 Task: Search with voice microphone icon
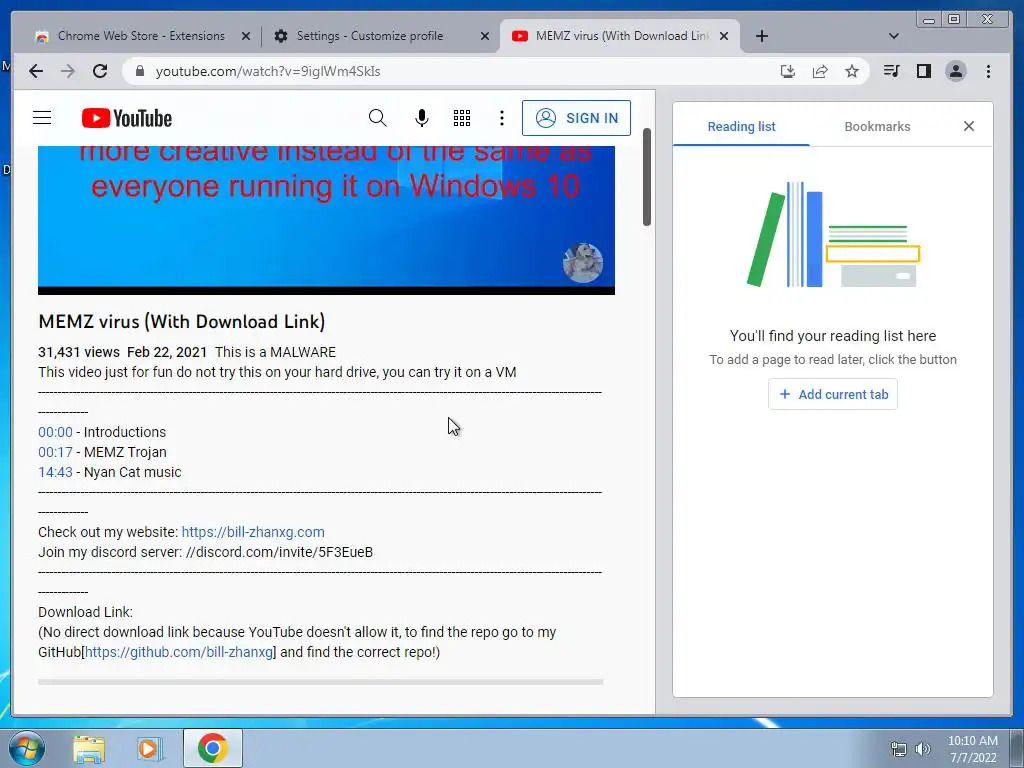422,118
